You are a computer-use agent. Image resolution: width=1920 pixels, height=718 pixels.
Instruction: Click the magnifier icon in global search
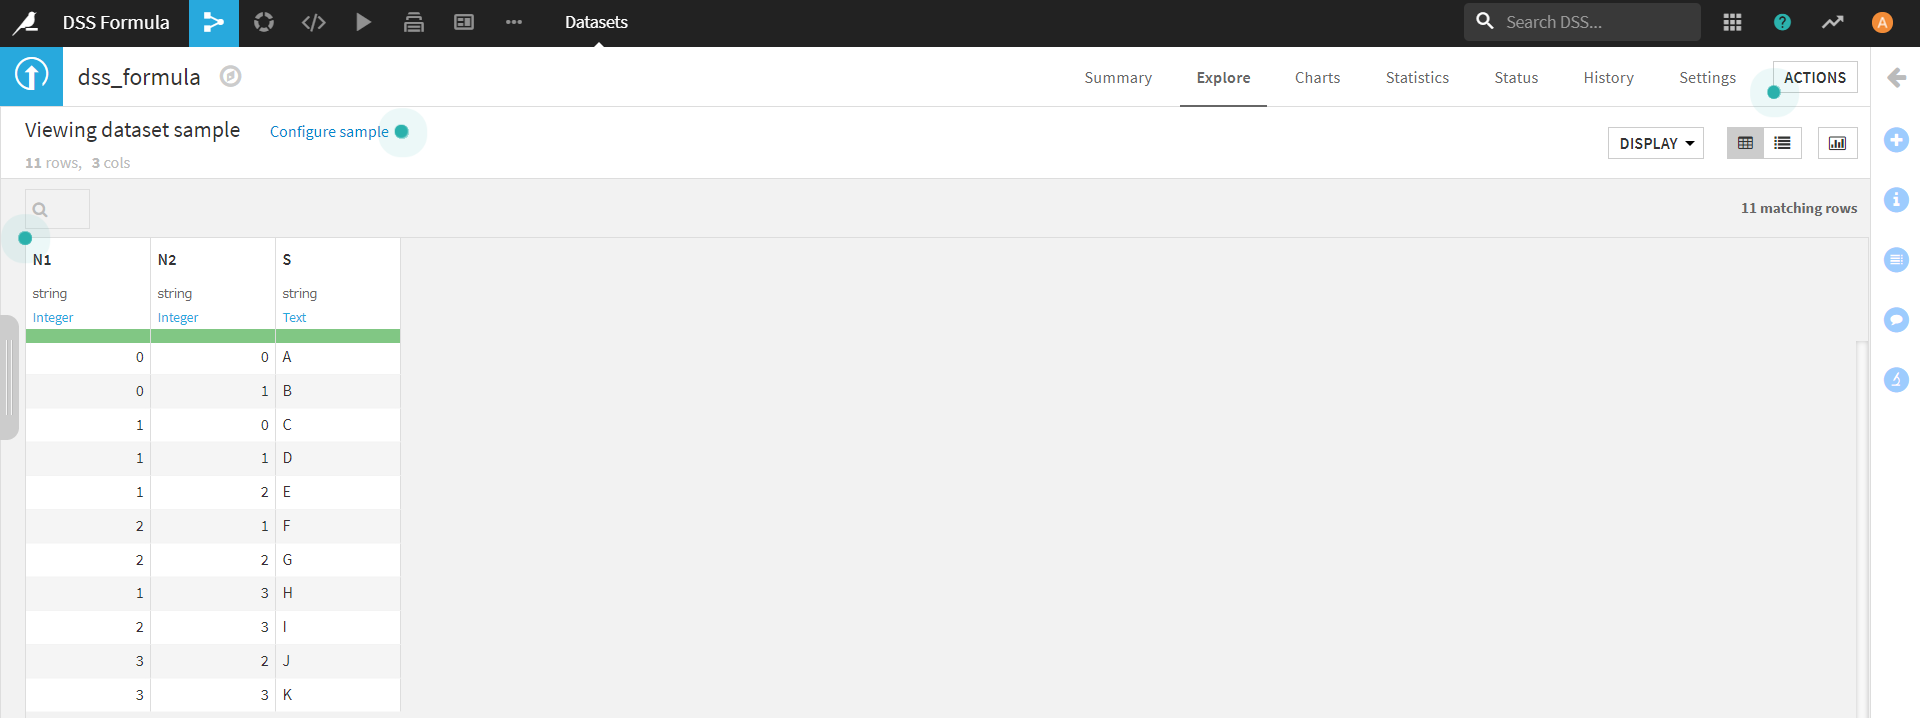coord(1485,21)
